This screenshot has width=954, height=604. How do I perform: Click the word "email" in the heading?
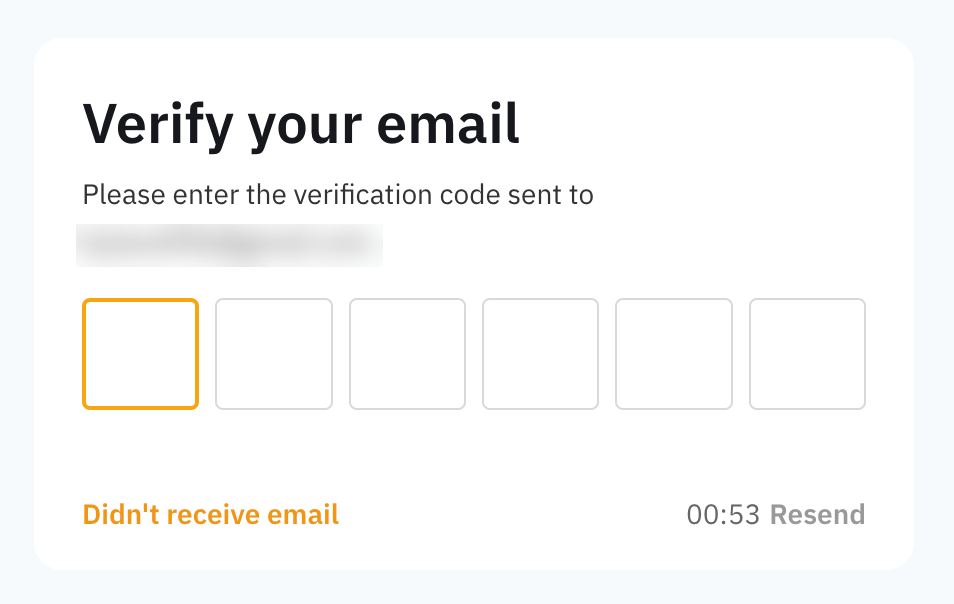click(x=448, y=124)
